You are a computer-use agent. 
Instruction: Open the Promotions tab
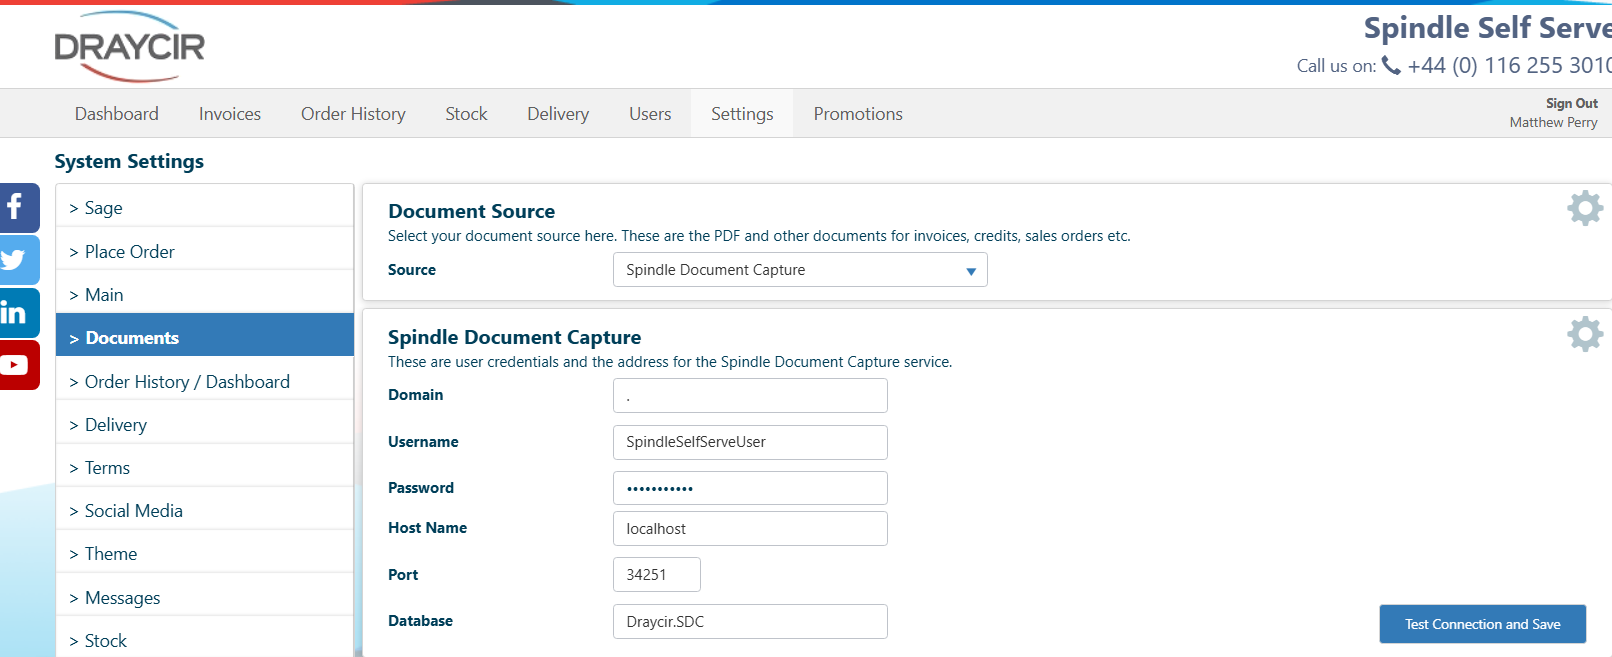(x=858, y=114)
